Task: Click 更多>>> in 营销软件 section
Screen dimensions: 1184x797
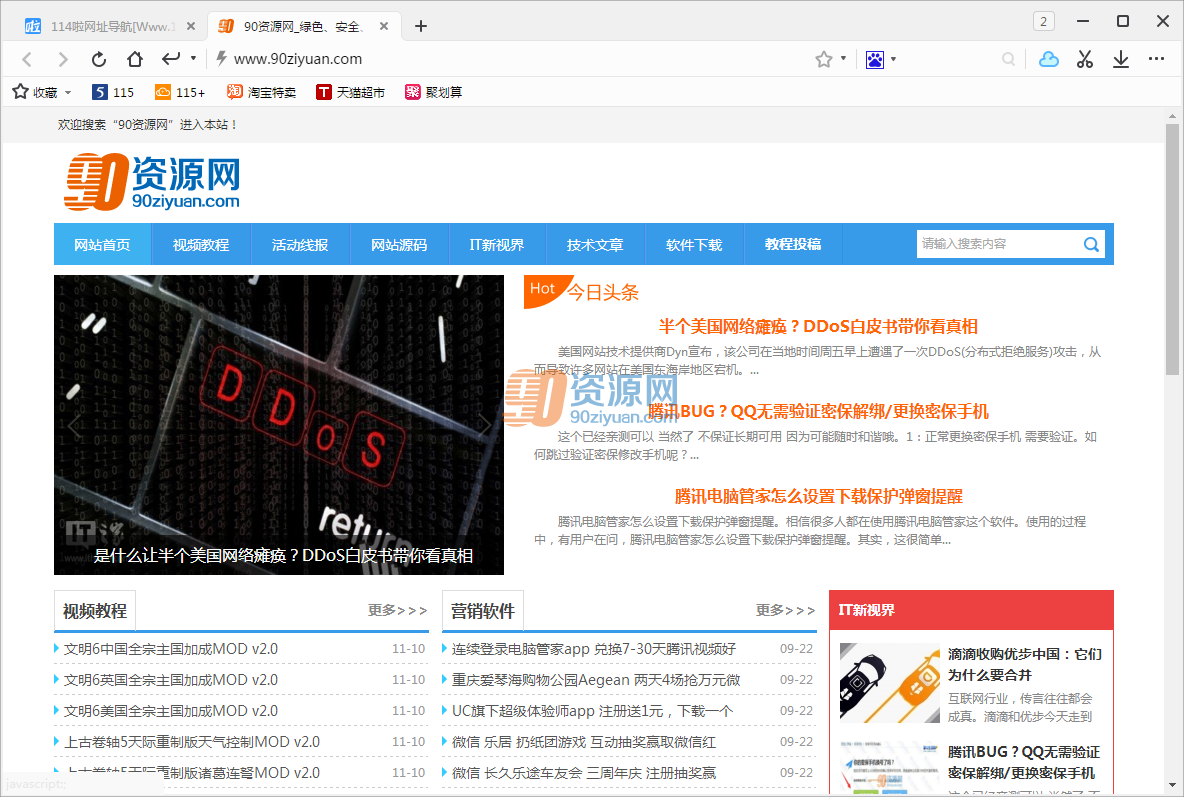Action: pyautogui.click(x=785, y=610)
